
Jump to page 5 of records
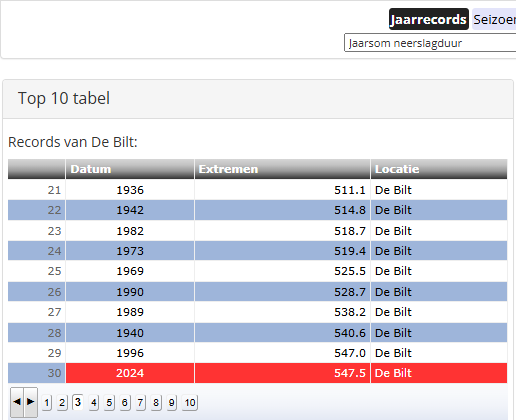click(x=109, y=403)
